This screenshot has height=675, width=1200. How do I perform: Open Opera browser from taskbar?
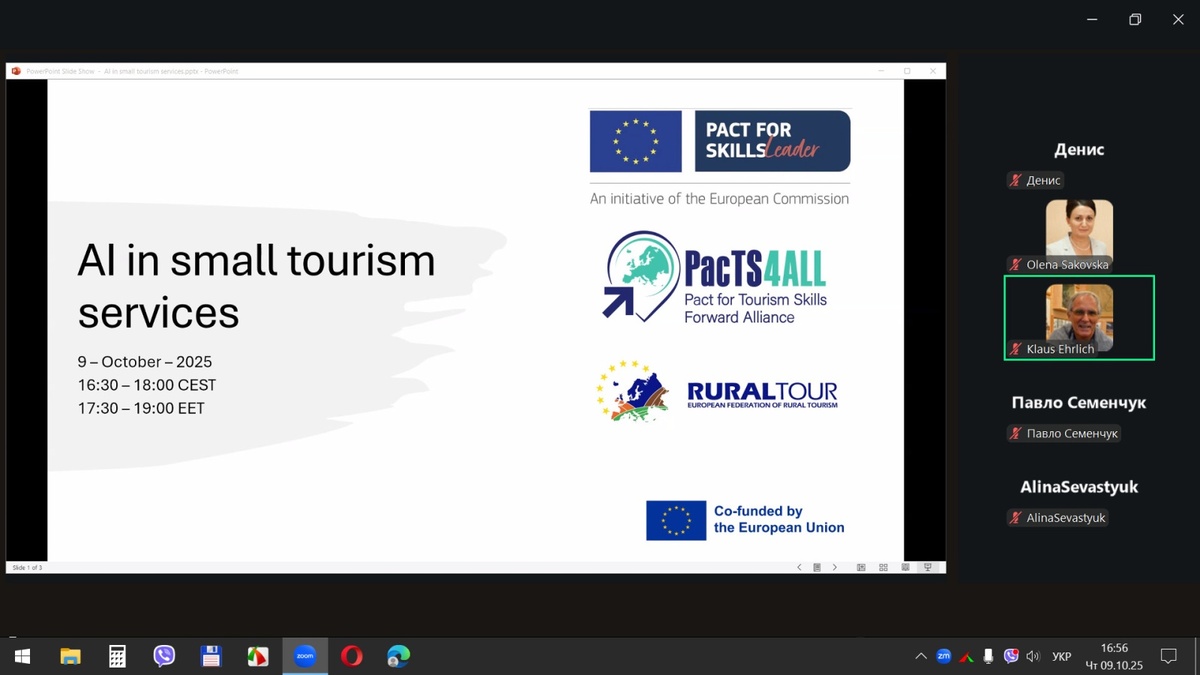tap(351, 656)
